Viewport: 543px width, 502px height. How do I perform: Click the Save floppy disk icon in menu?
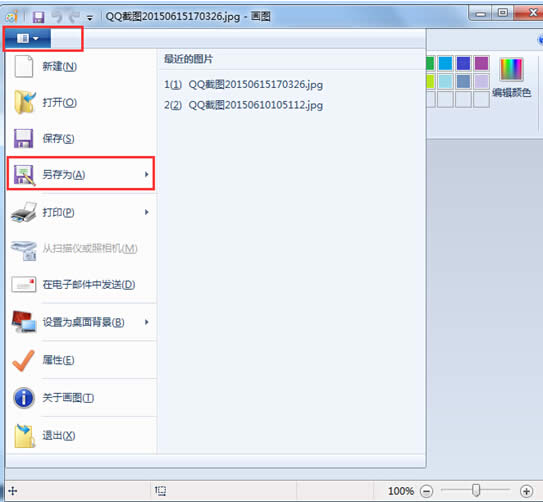[24, 138]
